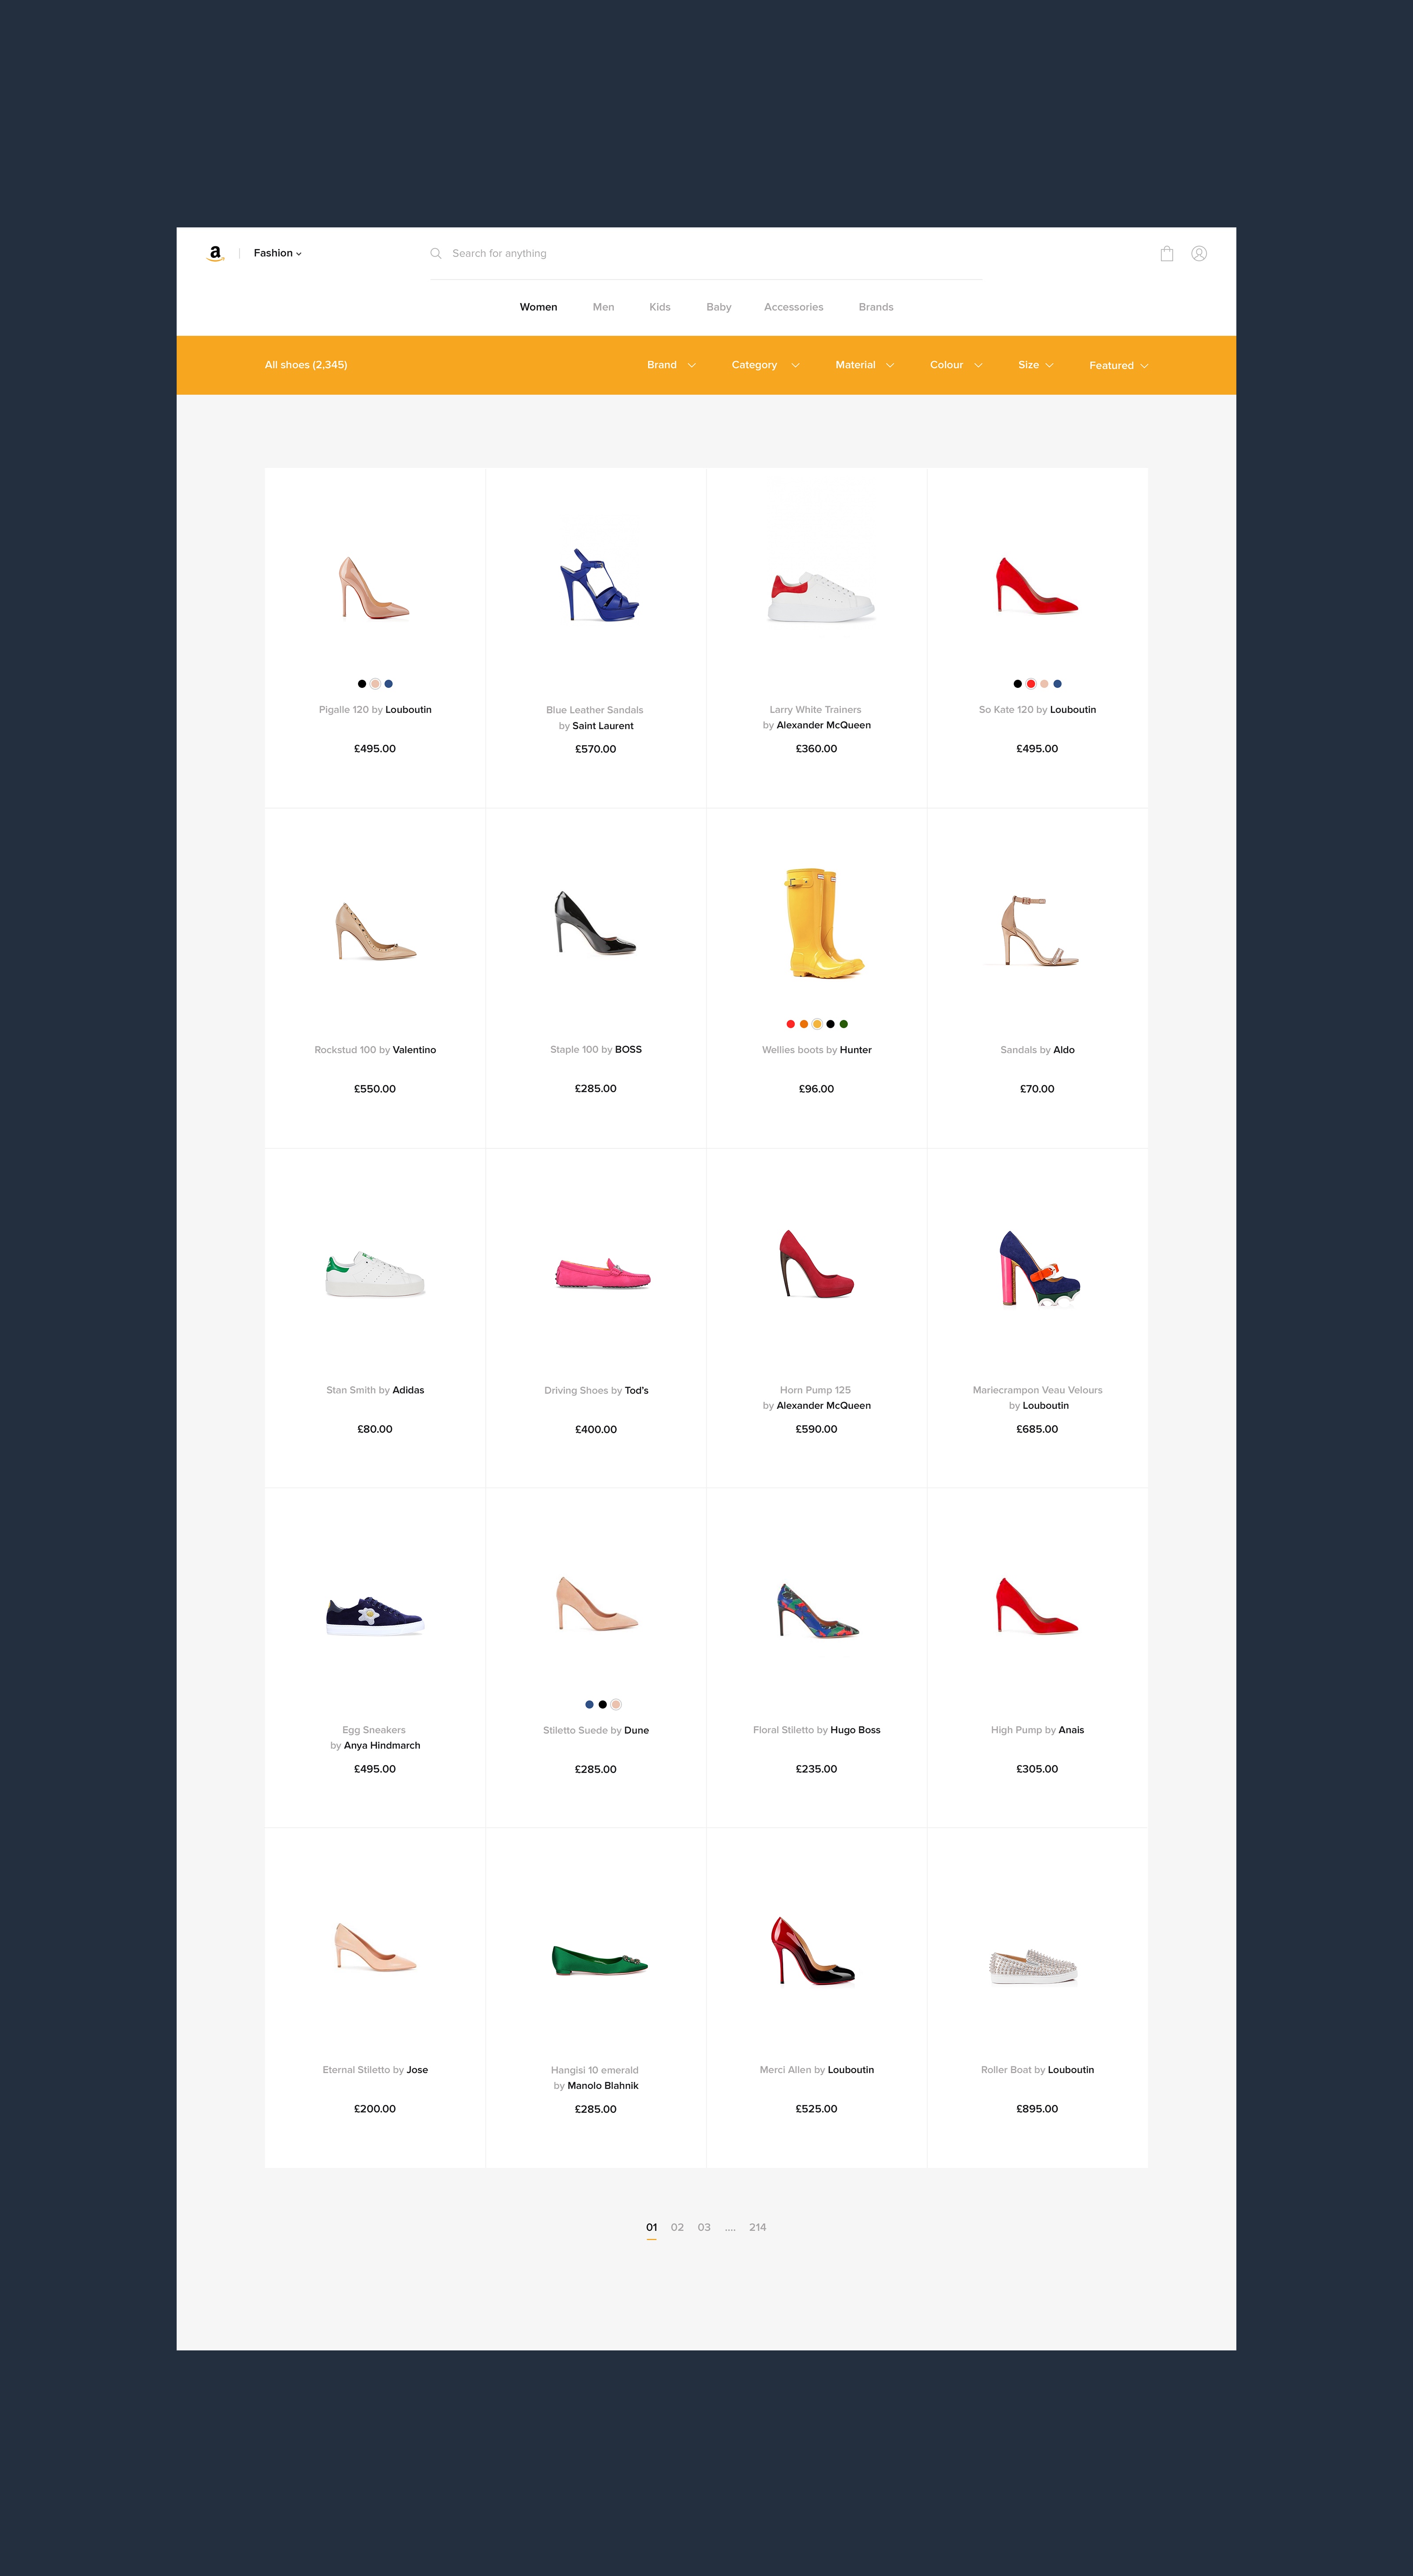Viewport: 1413px width, 2576px height.
Task: Select red colour for So Kate 120
Action: point(1031,684)
